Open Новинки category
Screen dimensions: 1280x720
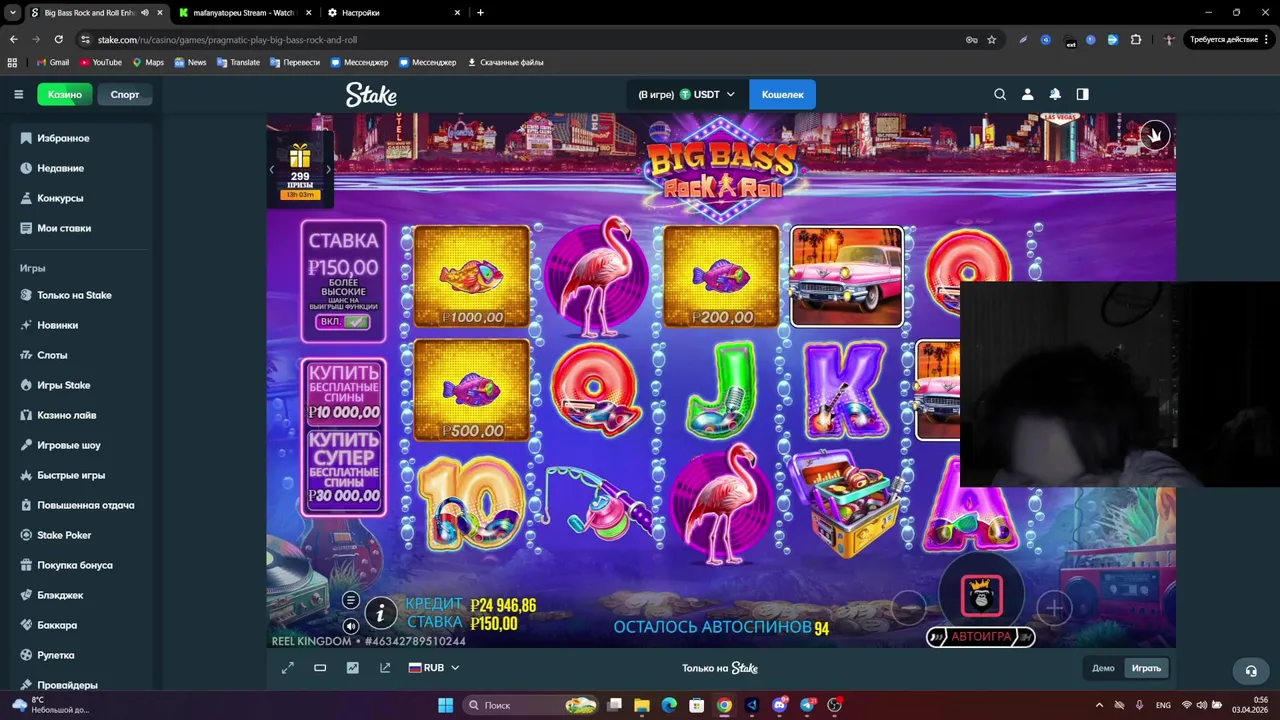click(57, 325)
